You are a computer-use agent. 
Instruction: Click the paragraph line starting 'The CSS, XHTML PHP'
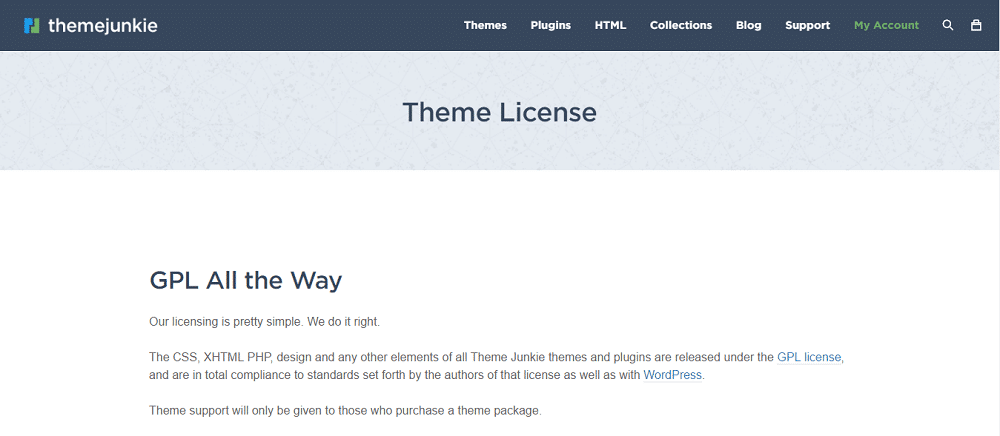tap(460, 357)
